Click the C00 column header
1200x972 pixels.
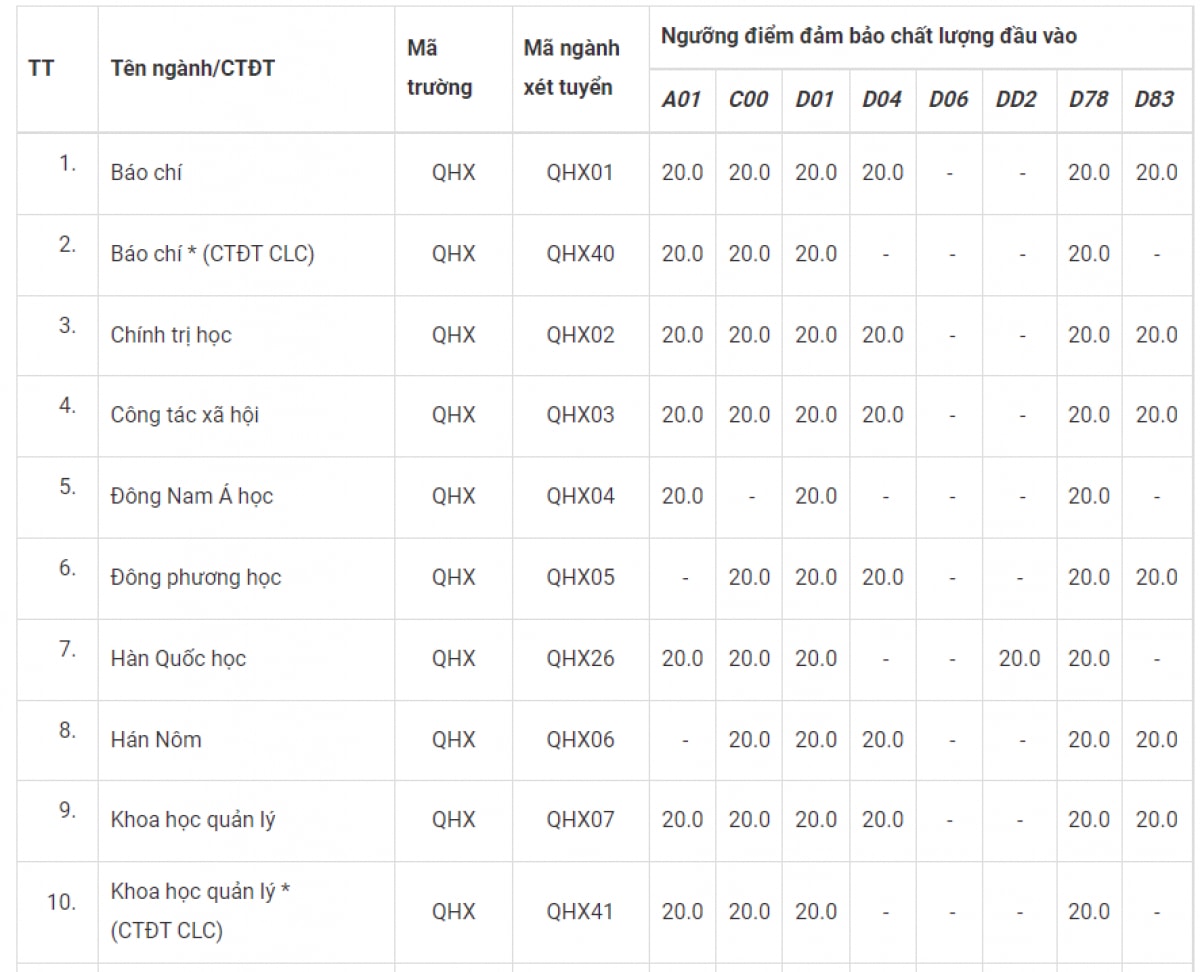coord(749,100)
